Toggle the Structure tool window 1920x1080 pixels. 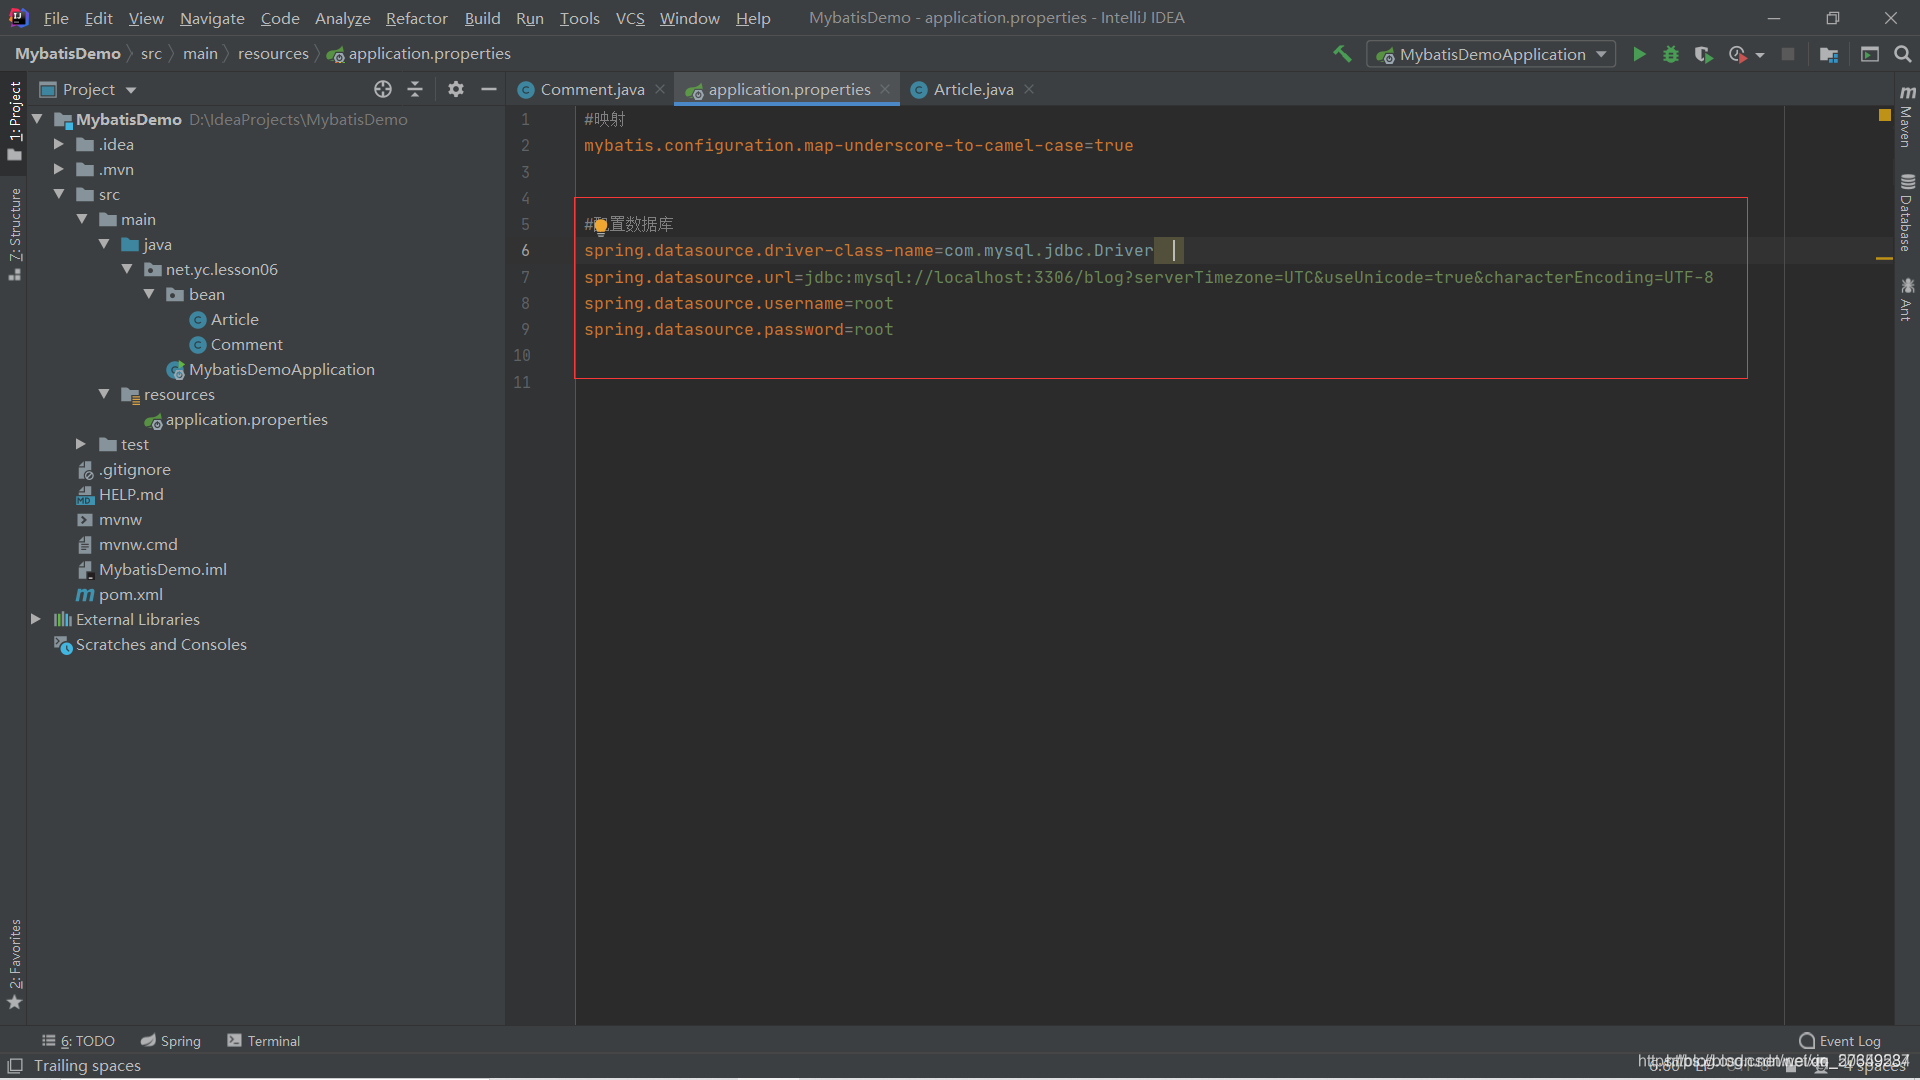14,232
